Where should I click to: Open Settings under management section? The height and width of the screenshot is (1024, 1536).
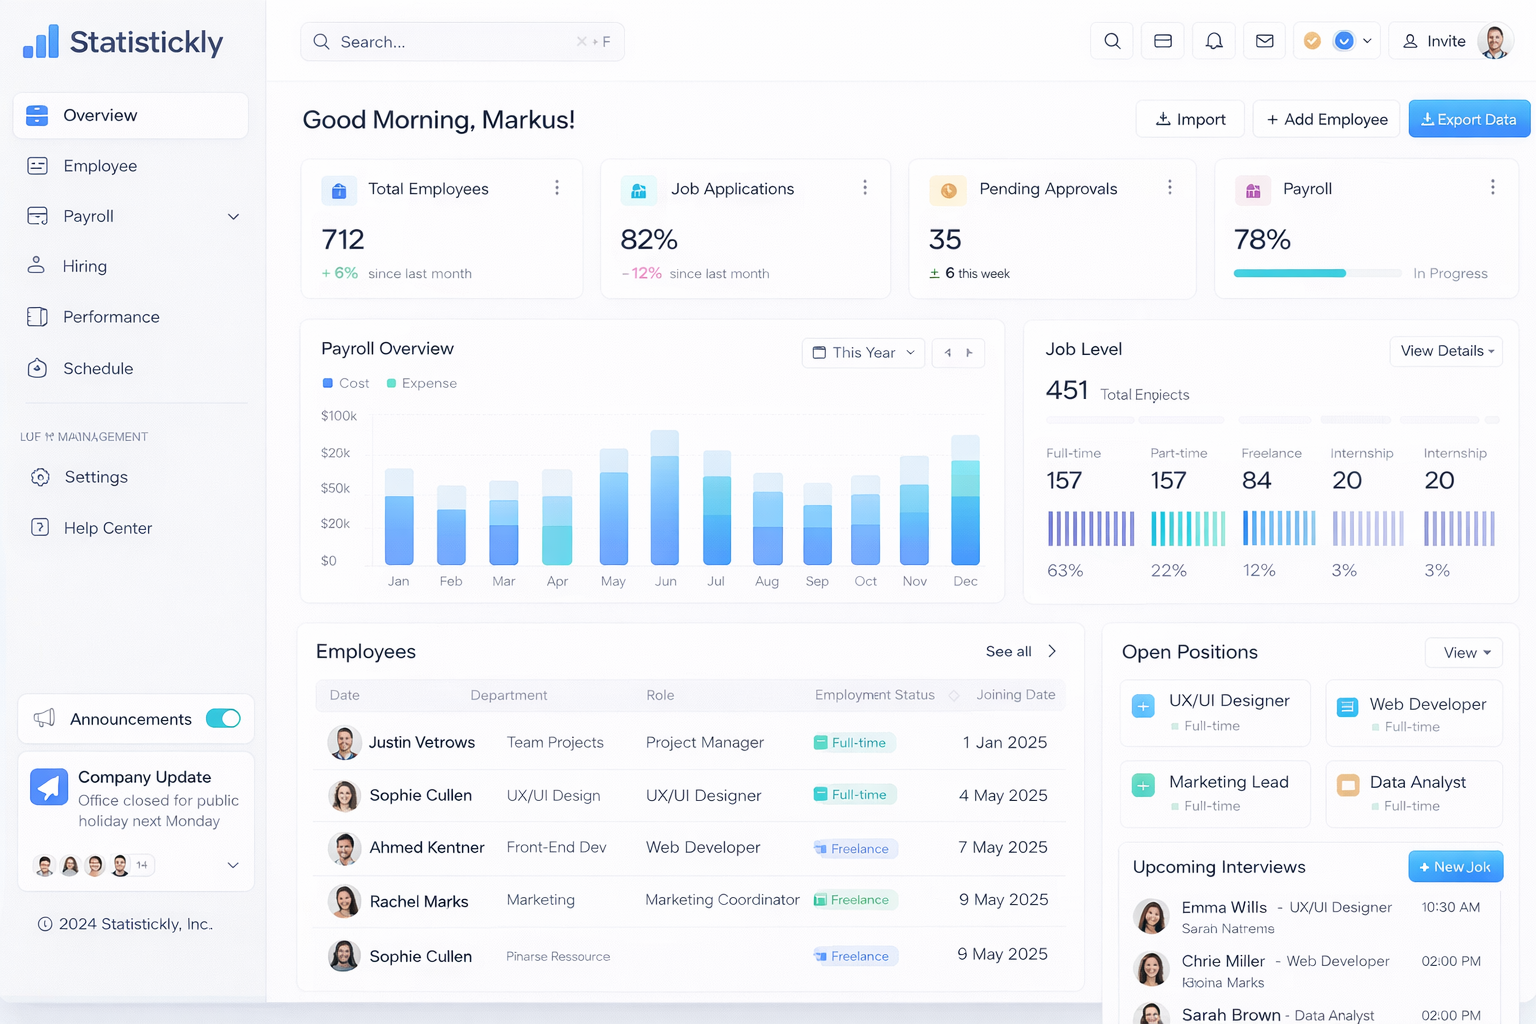(95, 477)
